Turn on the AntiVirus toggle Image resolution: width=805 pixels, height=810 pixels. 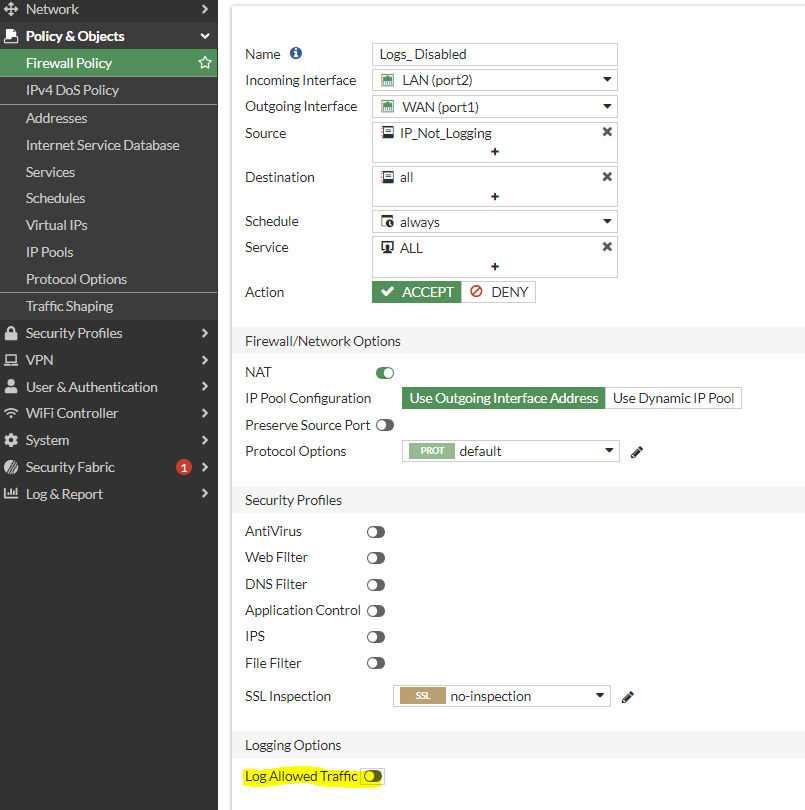pyautogui.click(x=376, y=532)
